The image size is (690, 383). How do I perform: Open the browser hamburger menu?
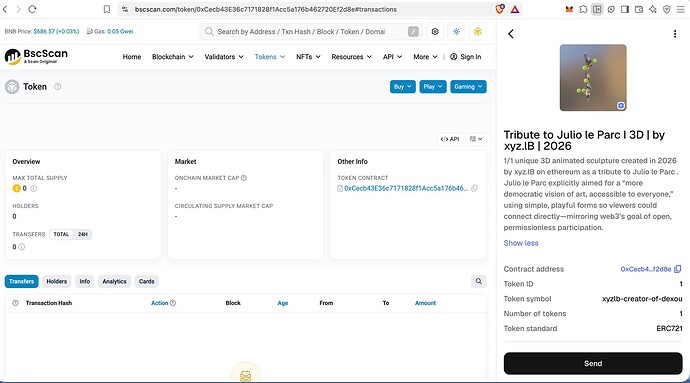pos(681,9)
